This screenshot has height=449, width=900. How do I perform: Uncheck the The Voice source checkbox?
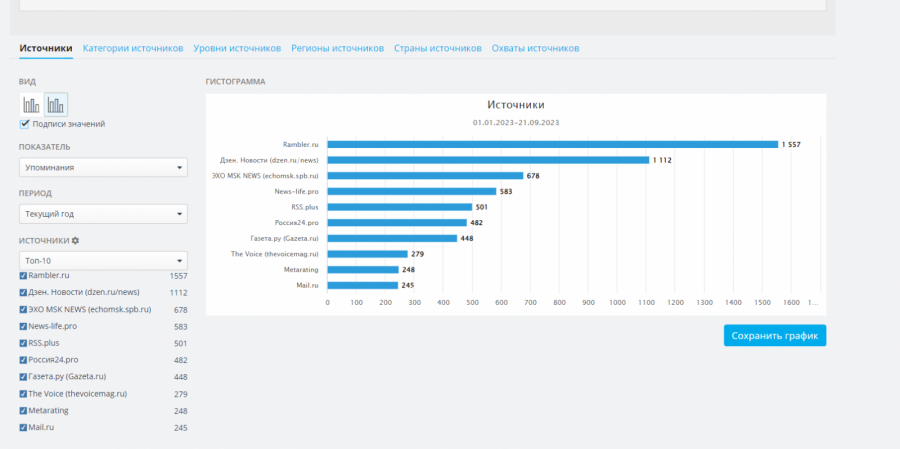click(x=23, y=394)
